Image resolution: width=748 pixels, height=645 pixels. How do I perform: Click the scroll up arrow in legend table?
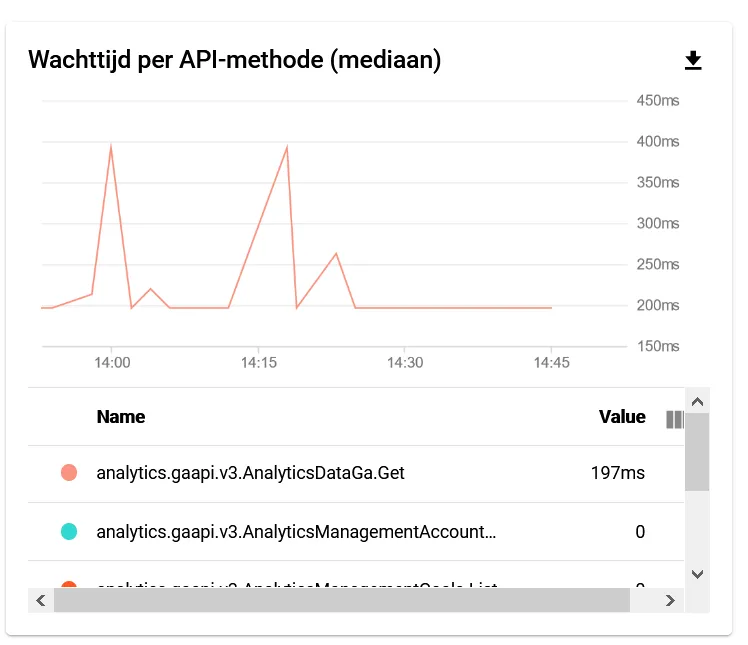pos(698,401)
